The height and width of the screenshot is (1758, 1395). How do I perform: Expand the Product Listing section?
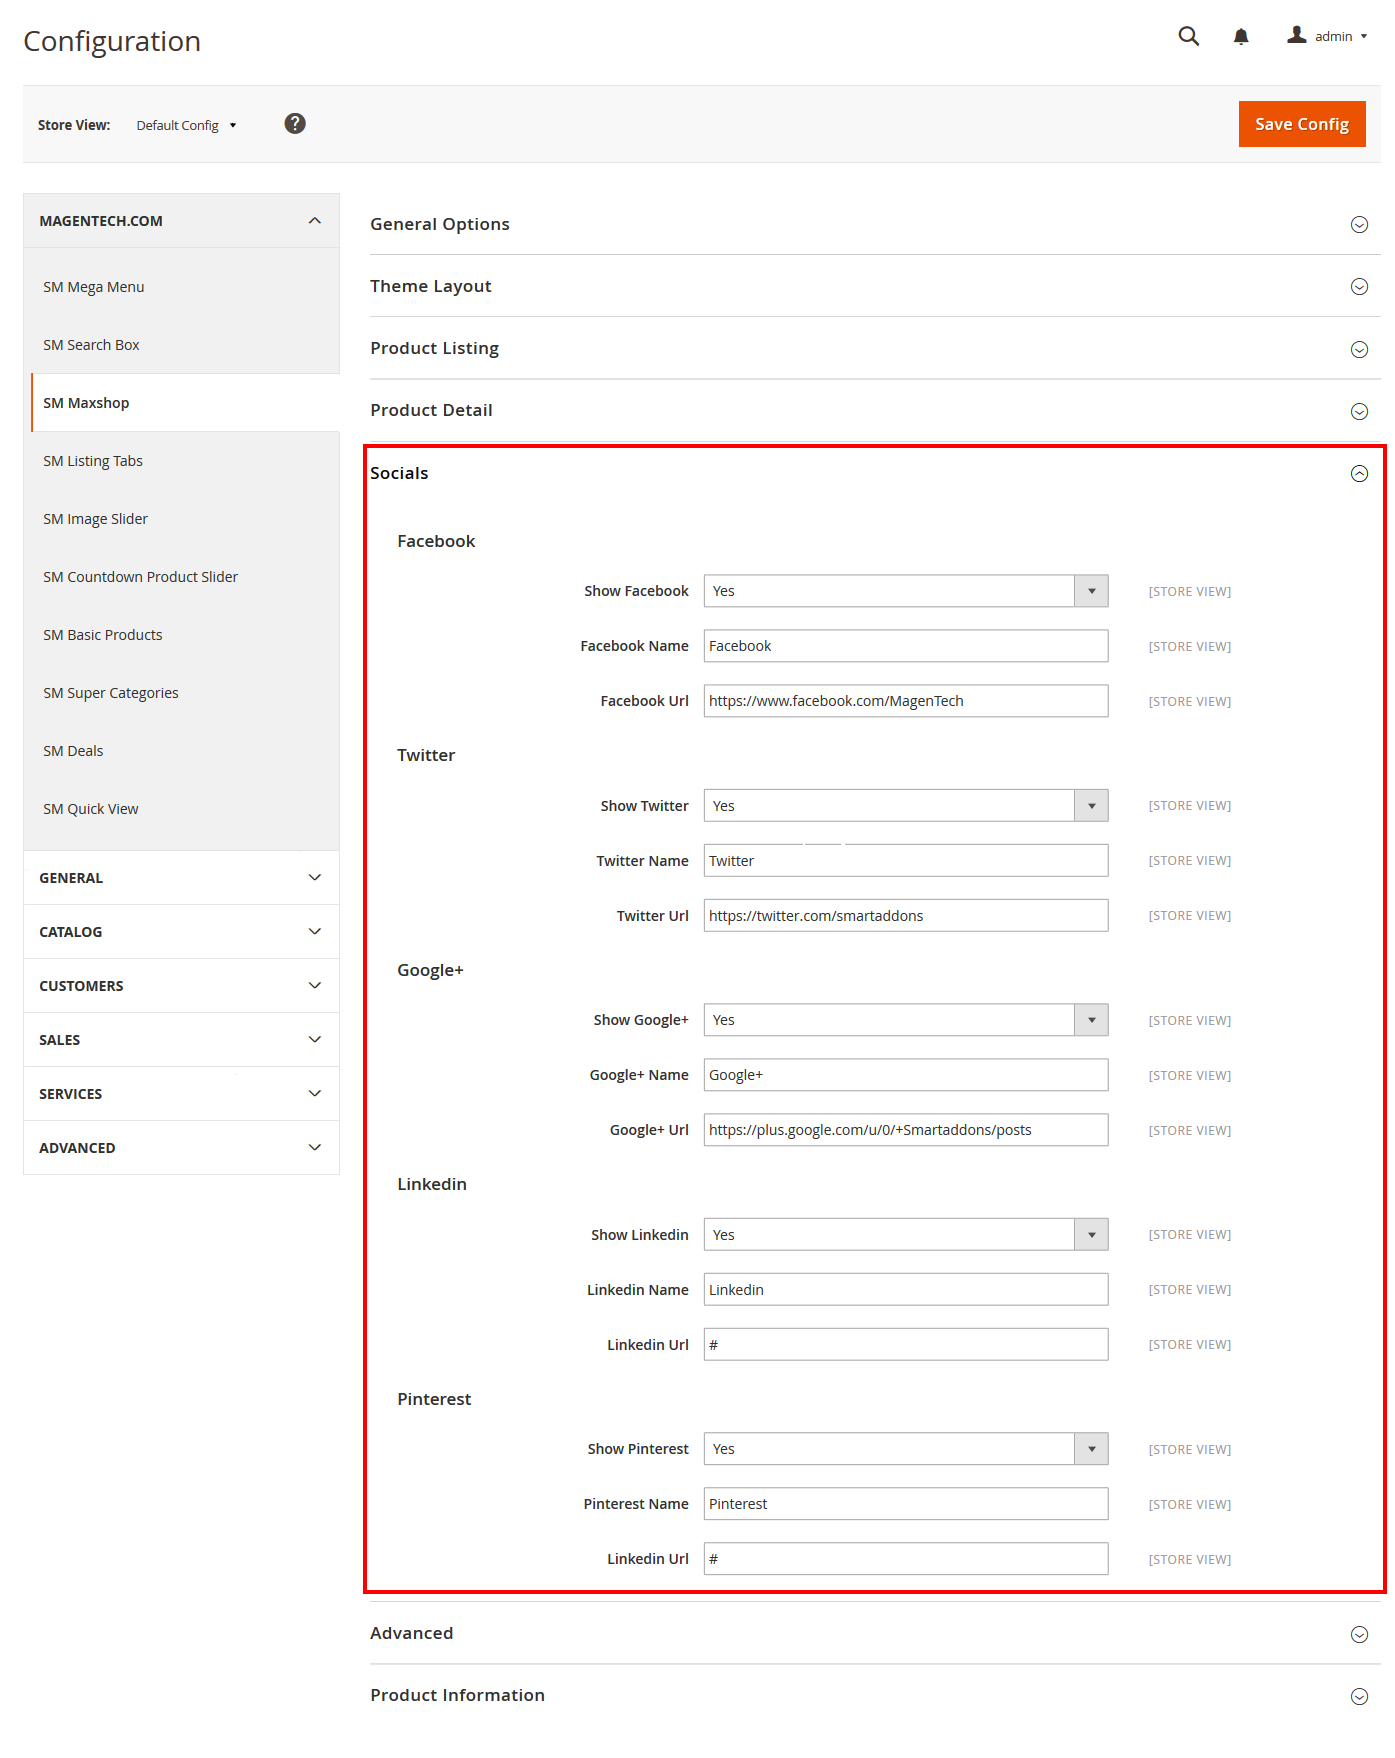tap(875, 348)
